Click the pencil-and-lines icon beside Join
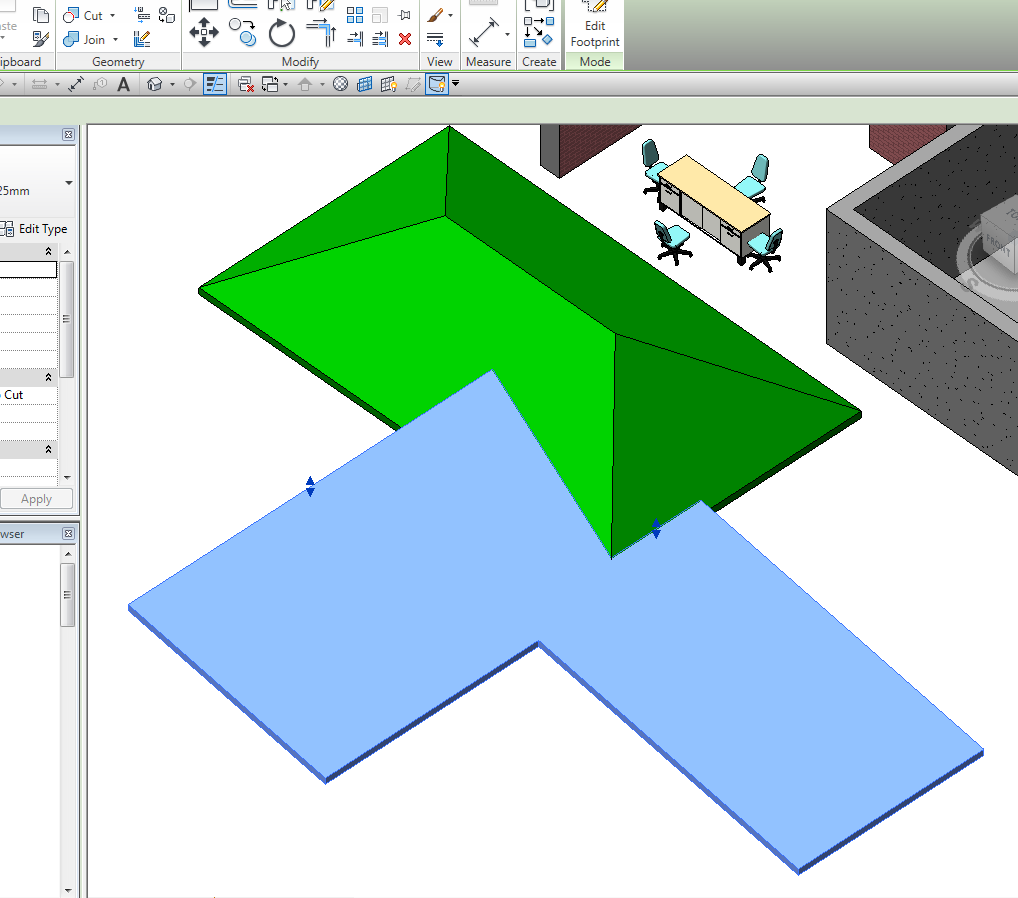This screenshot has width=1018, height=898. (x=142, y=40)
